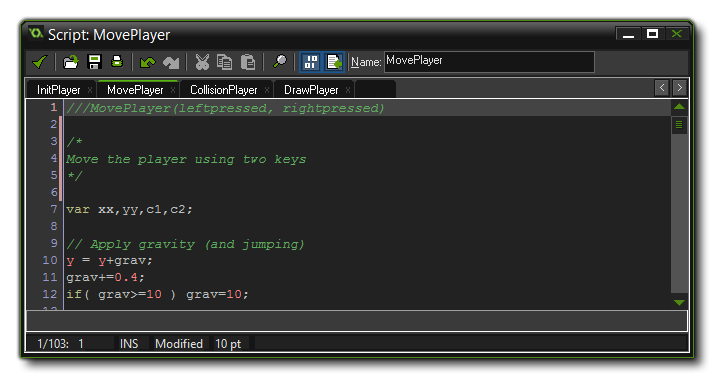The image size is (714, 378).
Task: Click the line 'var xx,yy,c1,c2;'
Action: point(129,209)
